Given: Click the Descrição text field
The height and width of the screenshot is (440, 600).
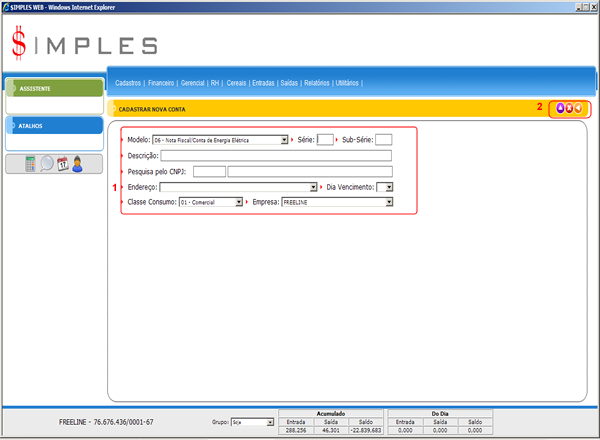Looking at the screenshot, I should (275, 156).
